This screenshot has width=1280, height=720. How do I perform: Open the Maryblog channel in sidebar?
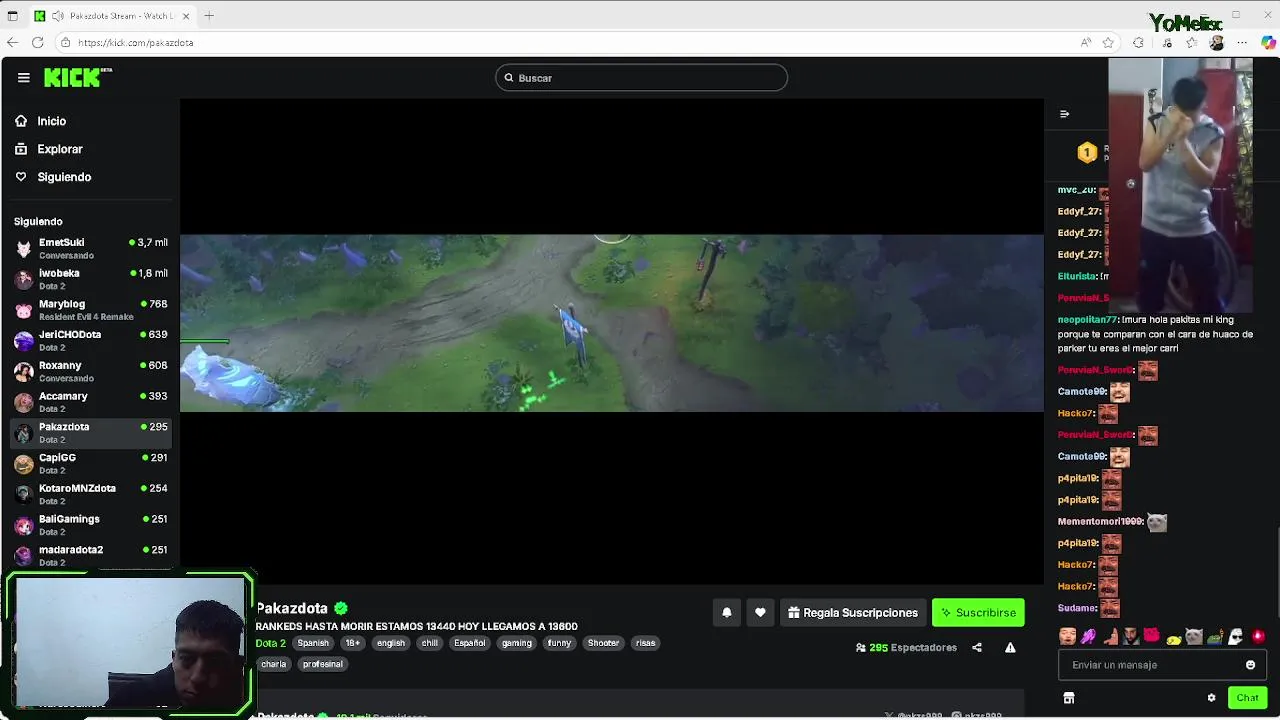click(x=90, y=310)
